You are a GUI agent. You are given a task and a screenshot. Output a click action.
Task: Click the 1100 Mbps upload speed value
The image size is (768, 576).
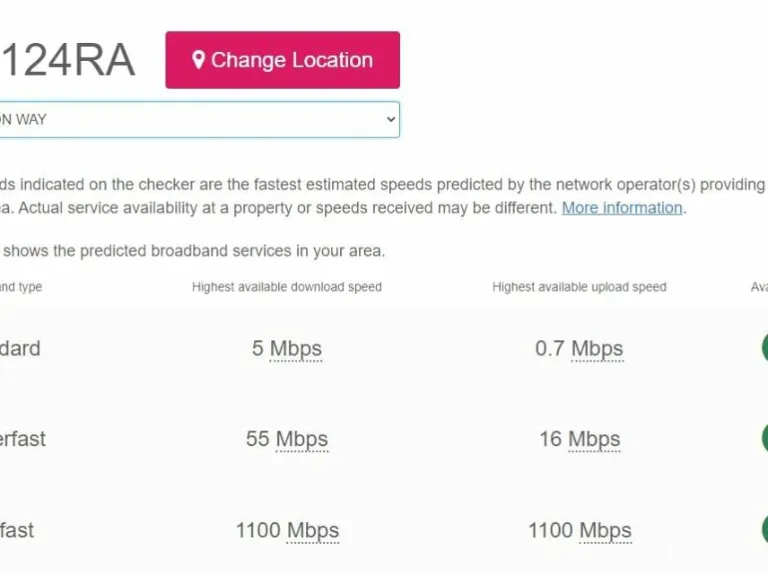coord(579,530)
